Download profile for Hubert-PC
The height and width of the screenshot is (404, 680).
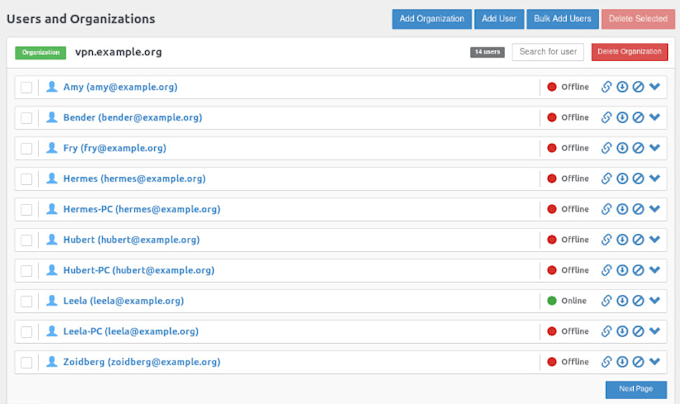622,270
